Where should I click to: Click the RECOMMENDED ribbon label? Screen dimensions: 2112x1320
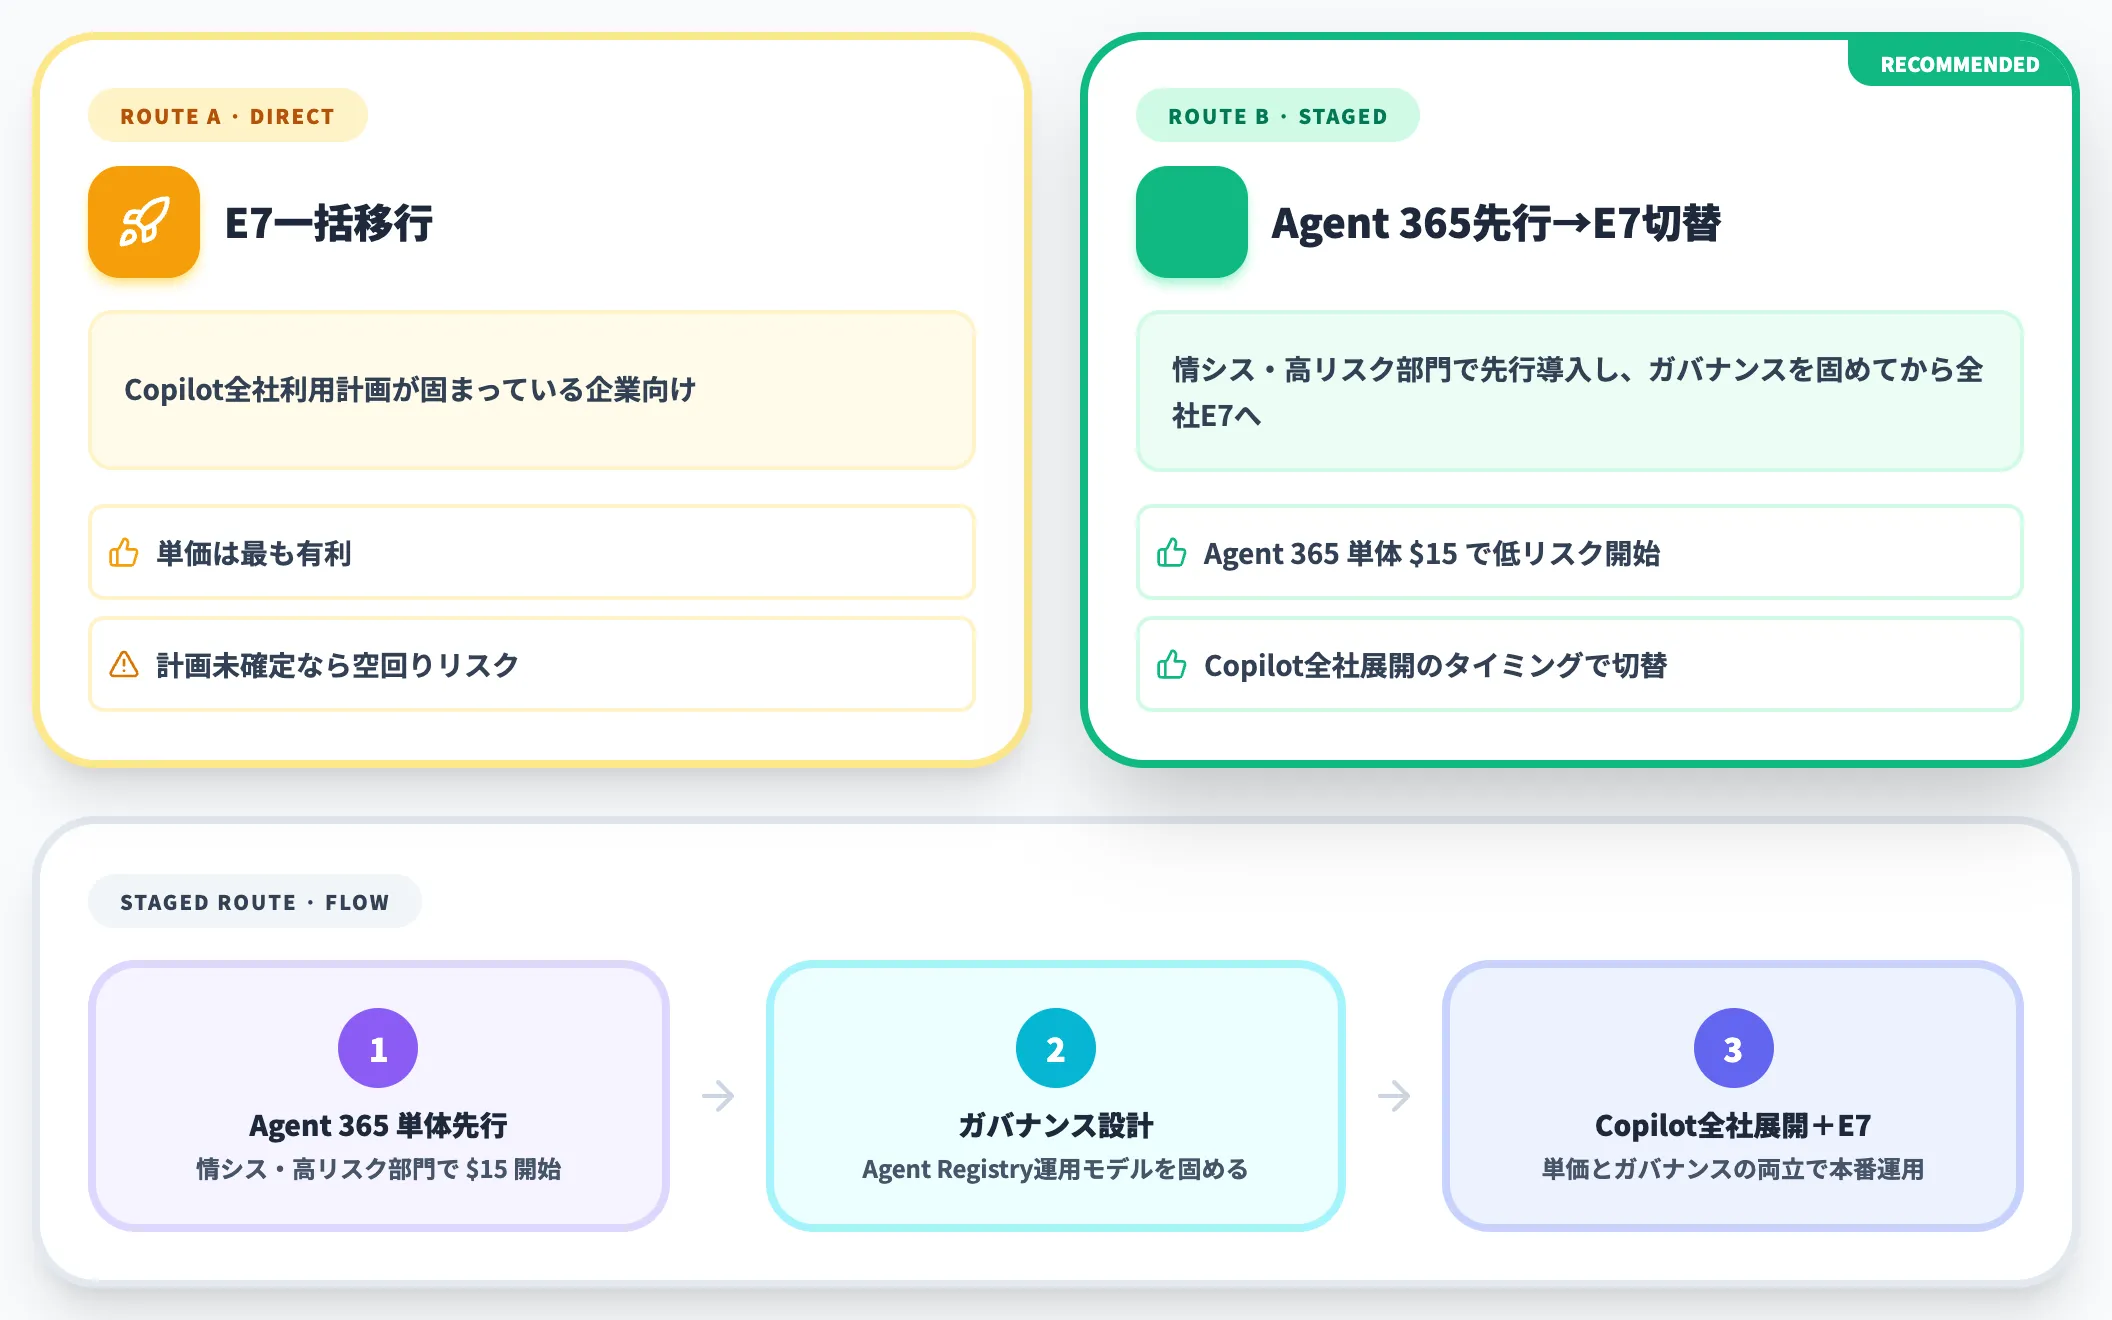point(1959,64)
